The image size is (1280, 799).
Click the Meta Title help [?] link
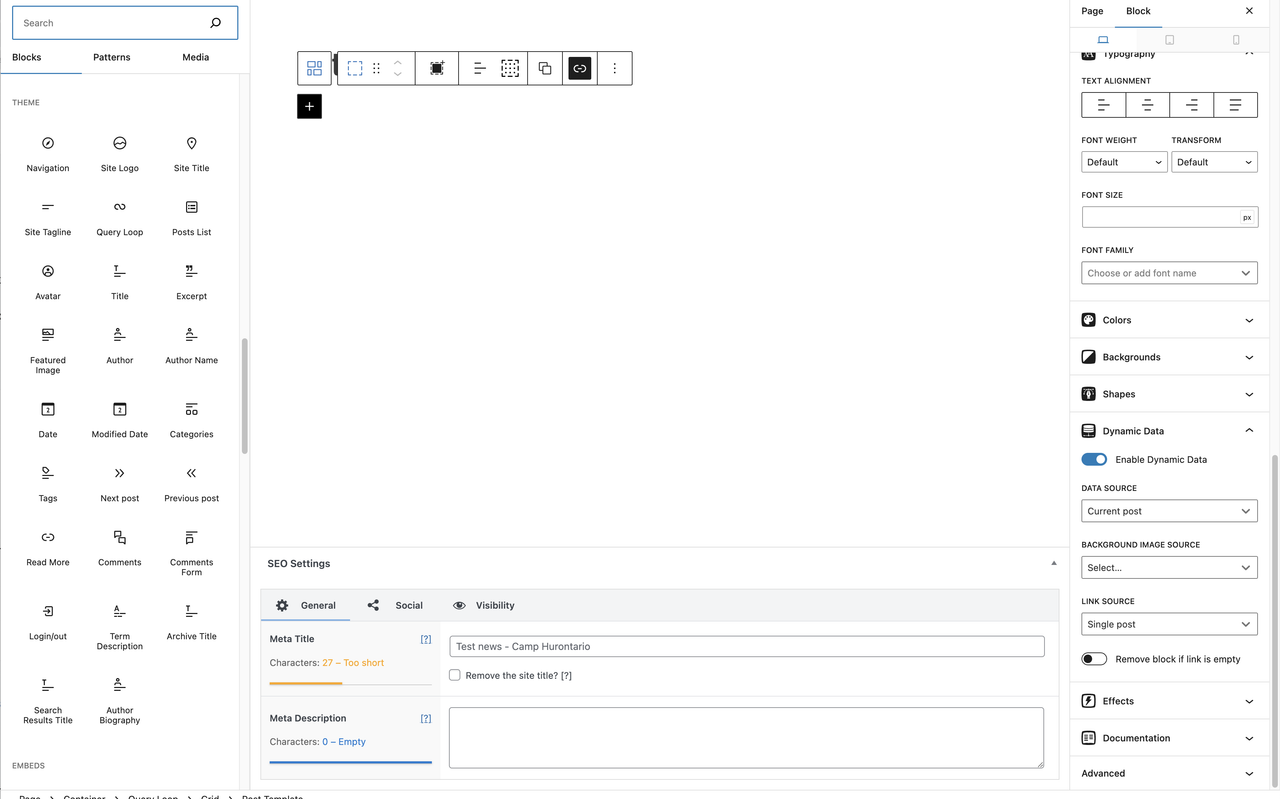(426, 639)
